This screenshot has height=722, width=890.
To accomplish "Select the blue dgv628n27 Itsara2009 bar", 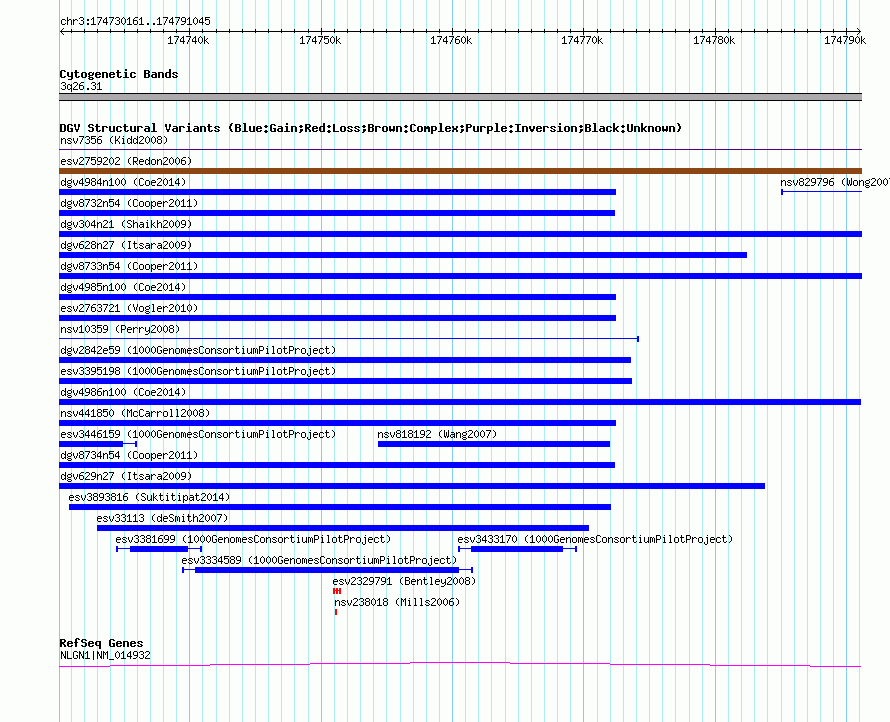I will click(x=403, y=255).
